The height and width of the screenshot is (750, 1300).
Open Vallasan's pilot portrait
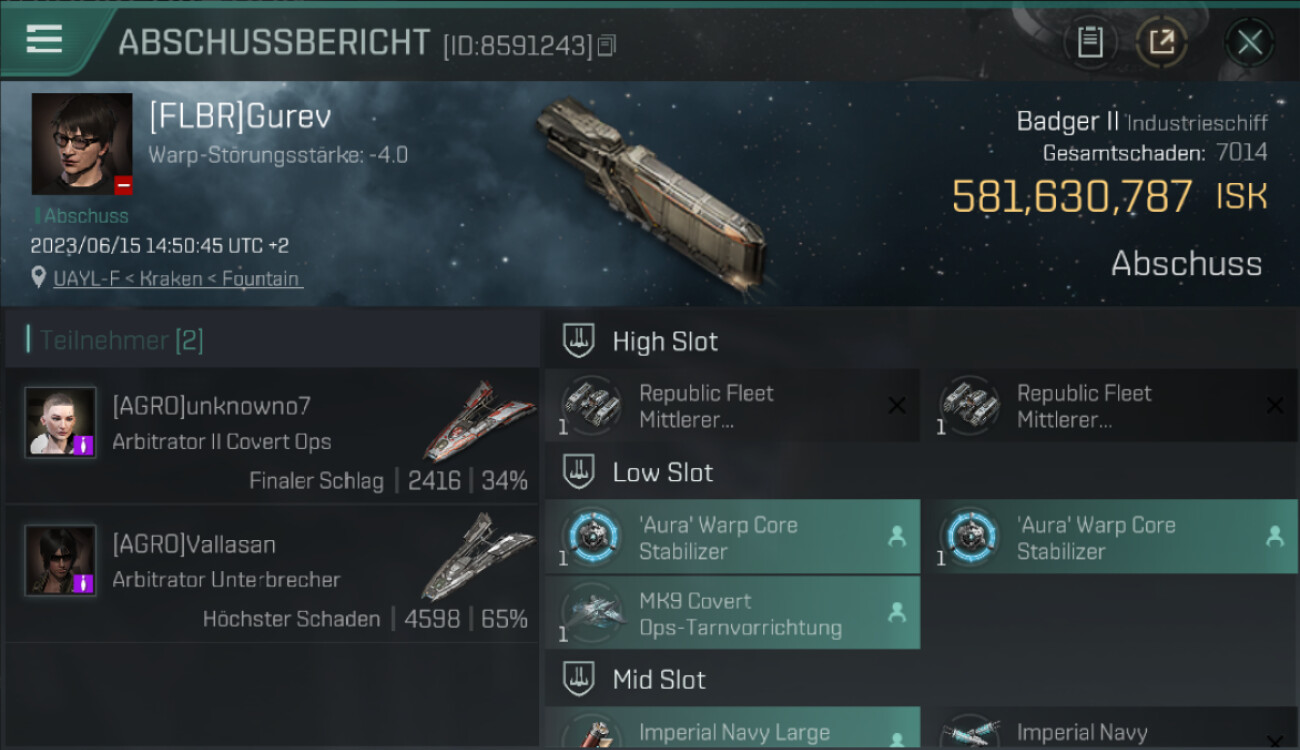[x=61, y=560]
